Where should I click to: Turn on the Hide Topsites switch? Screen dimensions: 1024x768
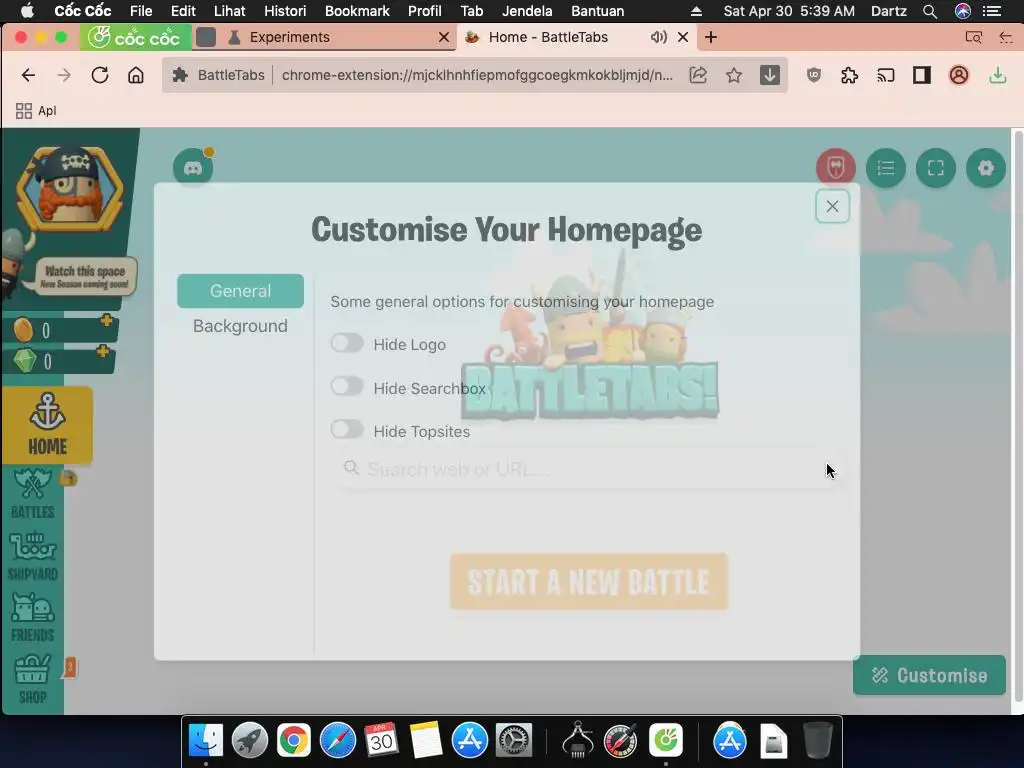347,430
